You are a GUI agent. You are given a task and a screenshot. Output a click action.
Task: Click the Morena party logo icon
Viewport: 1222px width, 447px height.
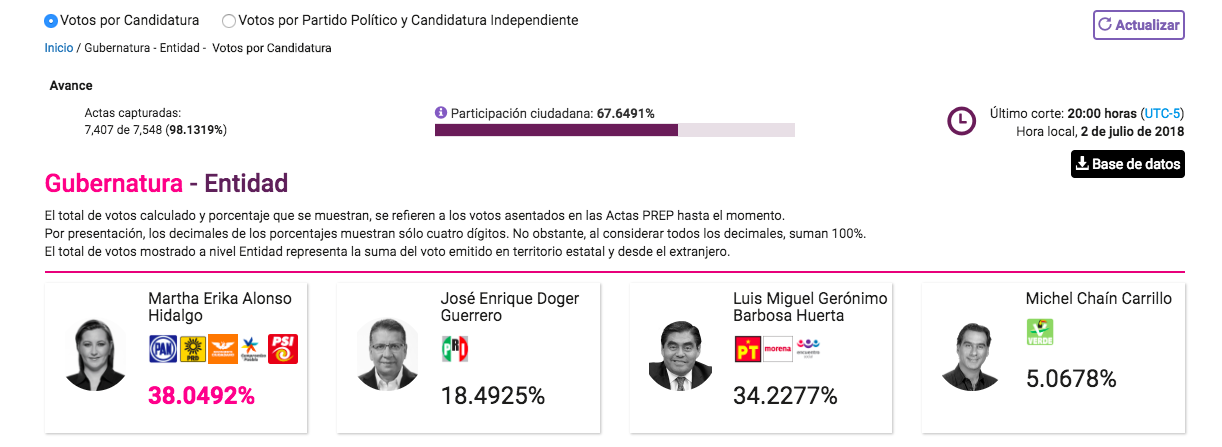[x=777, y=349]
